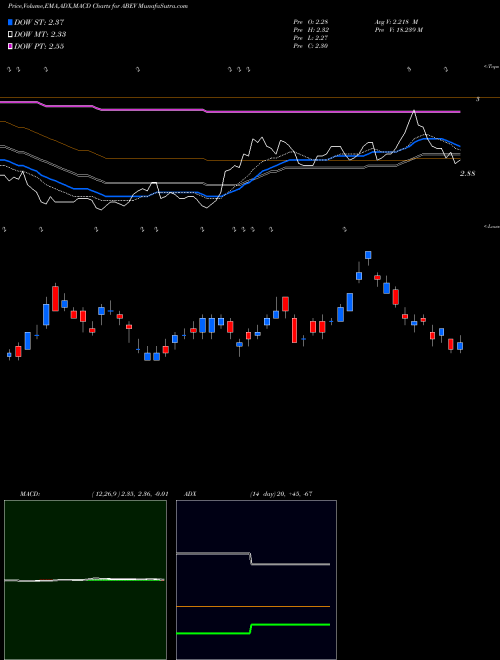Click the 'ADX' panel heading
This screenshot has width=500, height=660.
(190, 494)
